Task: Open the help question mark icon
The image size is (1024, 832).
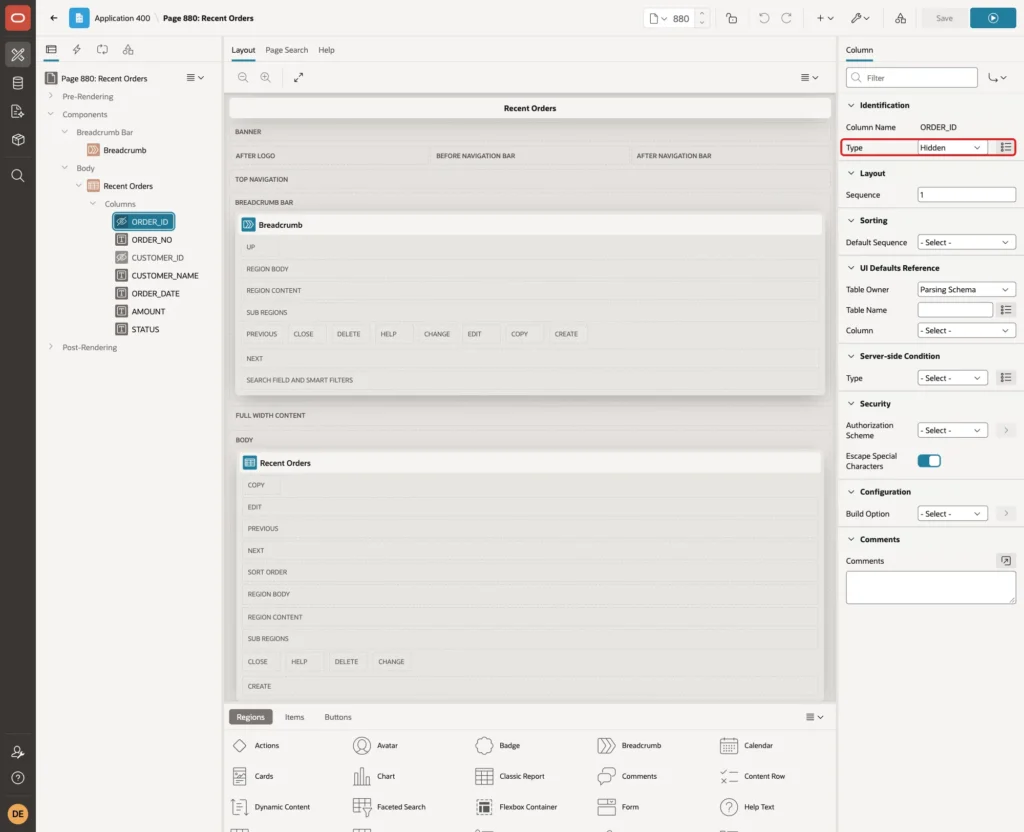Action: click(x=18, y=778)
